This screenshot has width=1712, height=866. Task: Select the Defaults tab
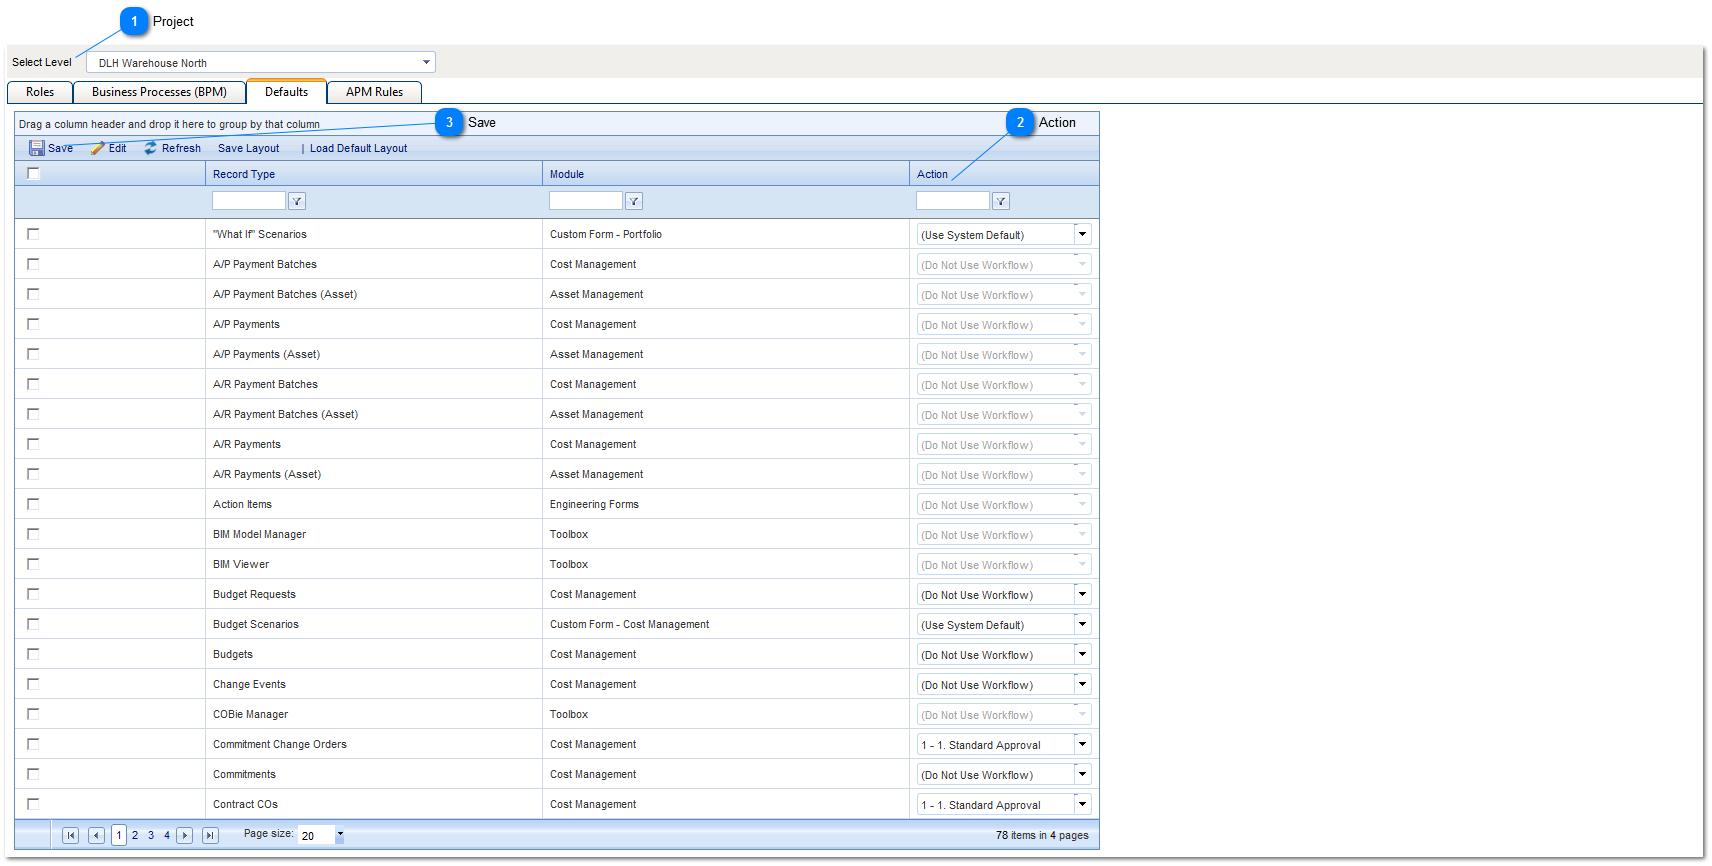point(286,91)
